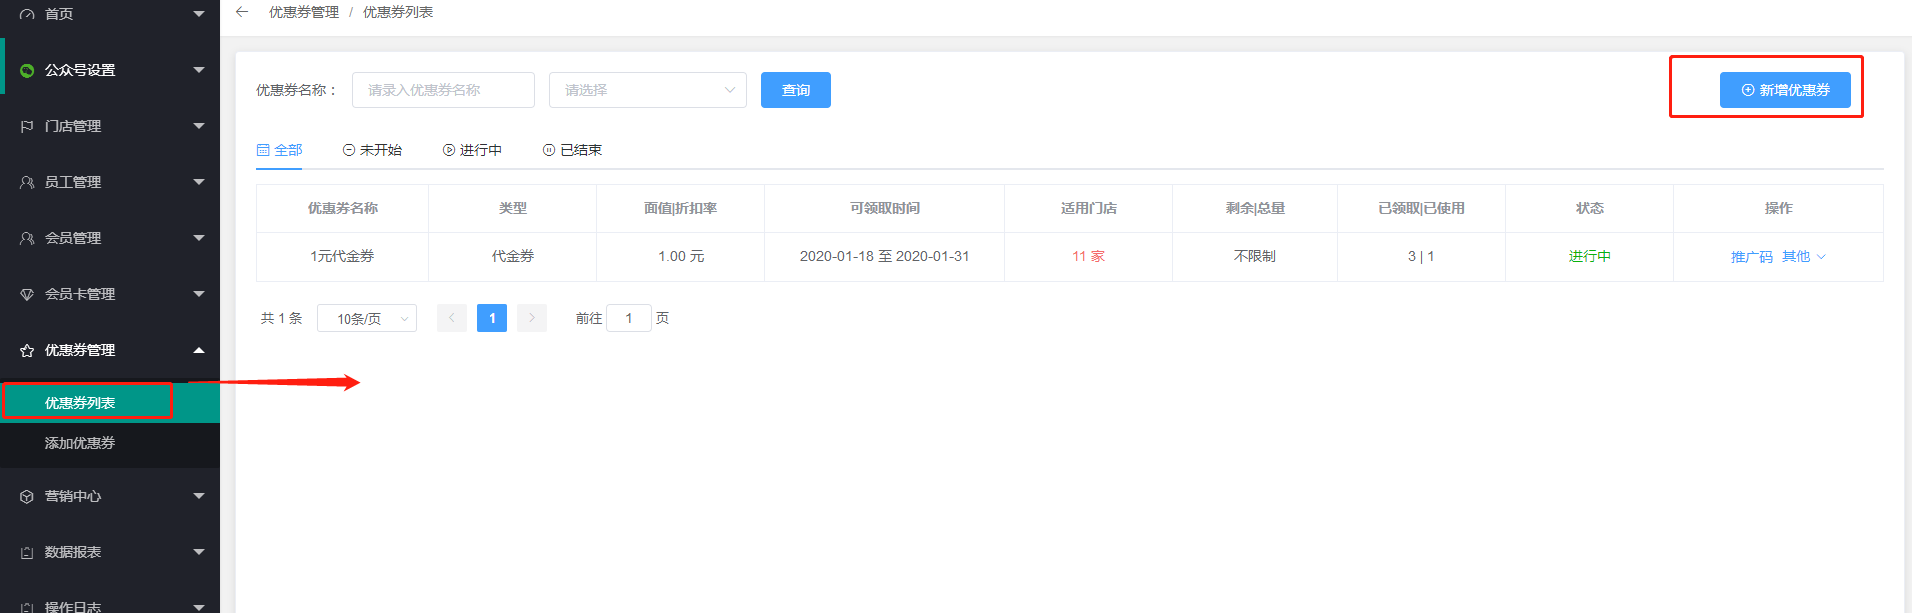Image resolution: width=1912 pixels, height=613 pixels.
Task: Click the 优惠券列表 breadcrumb text
Action: [398, 12]
